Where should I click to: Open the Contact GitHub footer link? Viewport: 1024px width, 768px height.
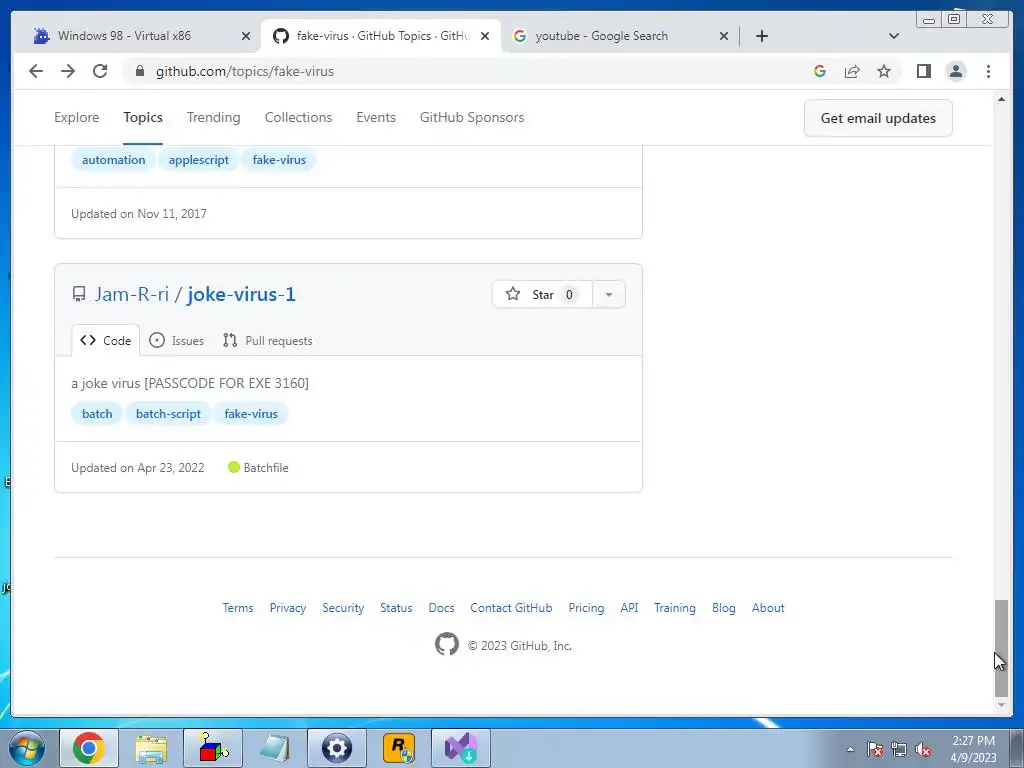(x=511, y=608)
